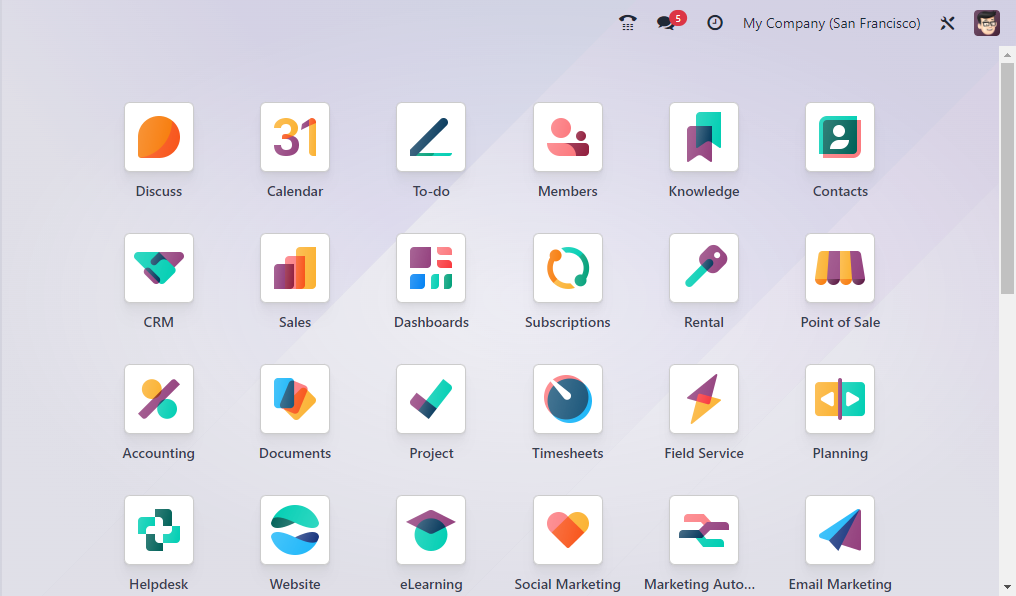Click the softphone headset icon
This screenshot has height=596, width=1016.
[x=627, y=22]
